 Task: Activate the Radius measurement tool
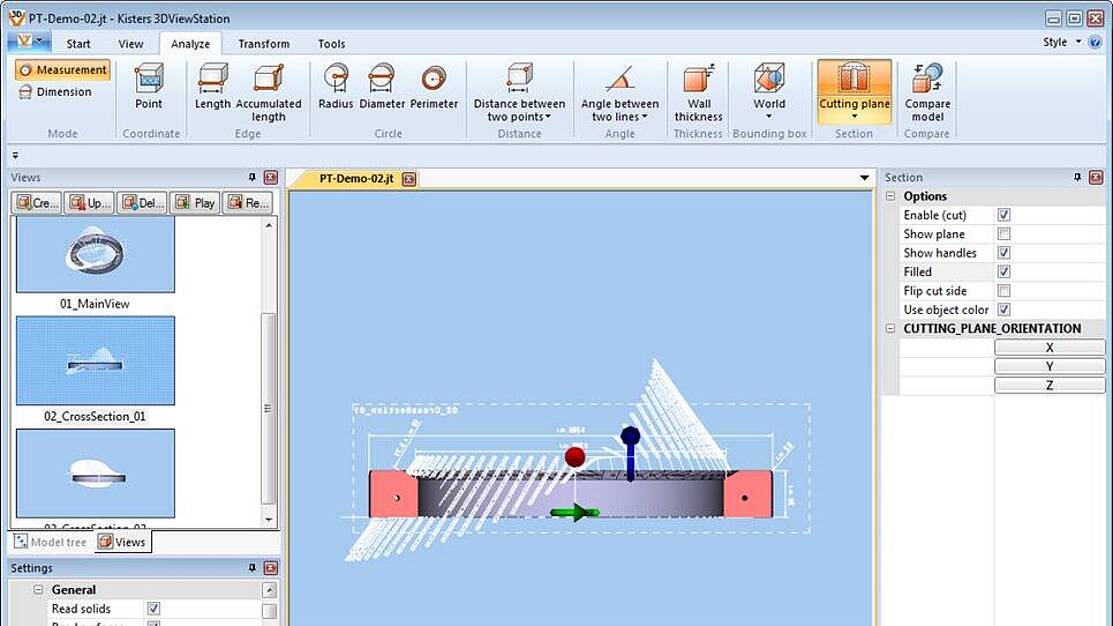tap(336, 86)
